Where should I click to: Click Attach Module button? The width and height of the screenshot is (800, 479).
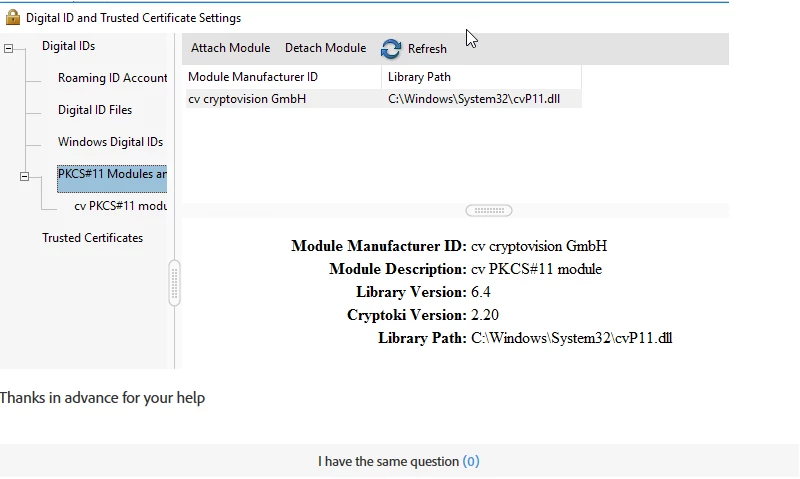[x=231, y=48]
